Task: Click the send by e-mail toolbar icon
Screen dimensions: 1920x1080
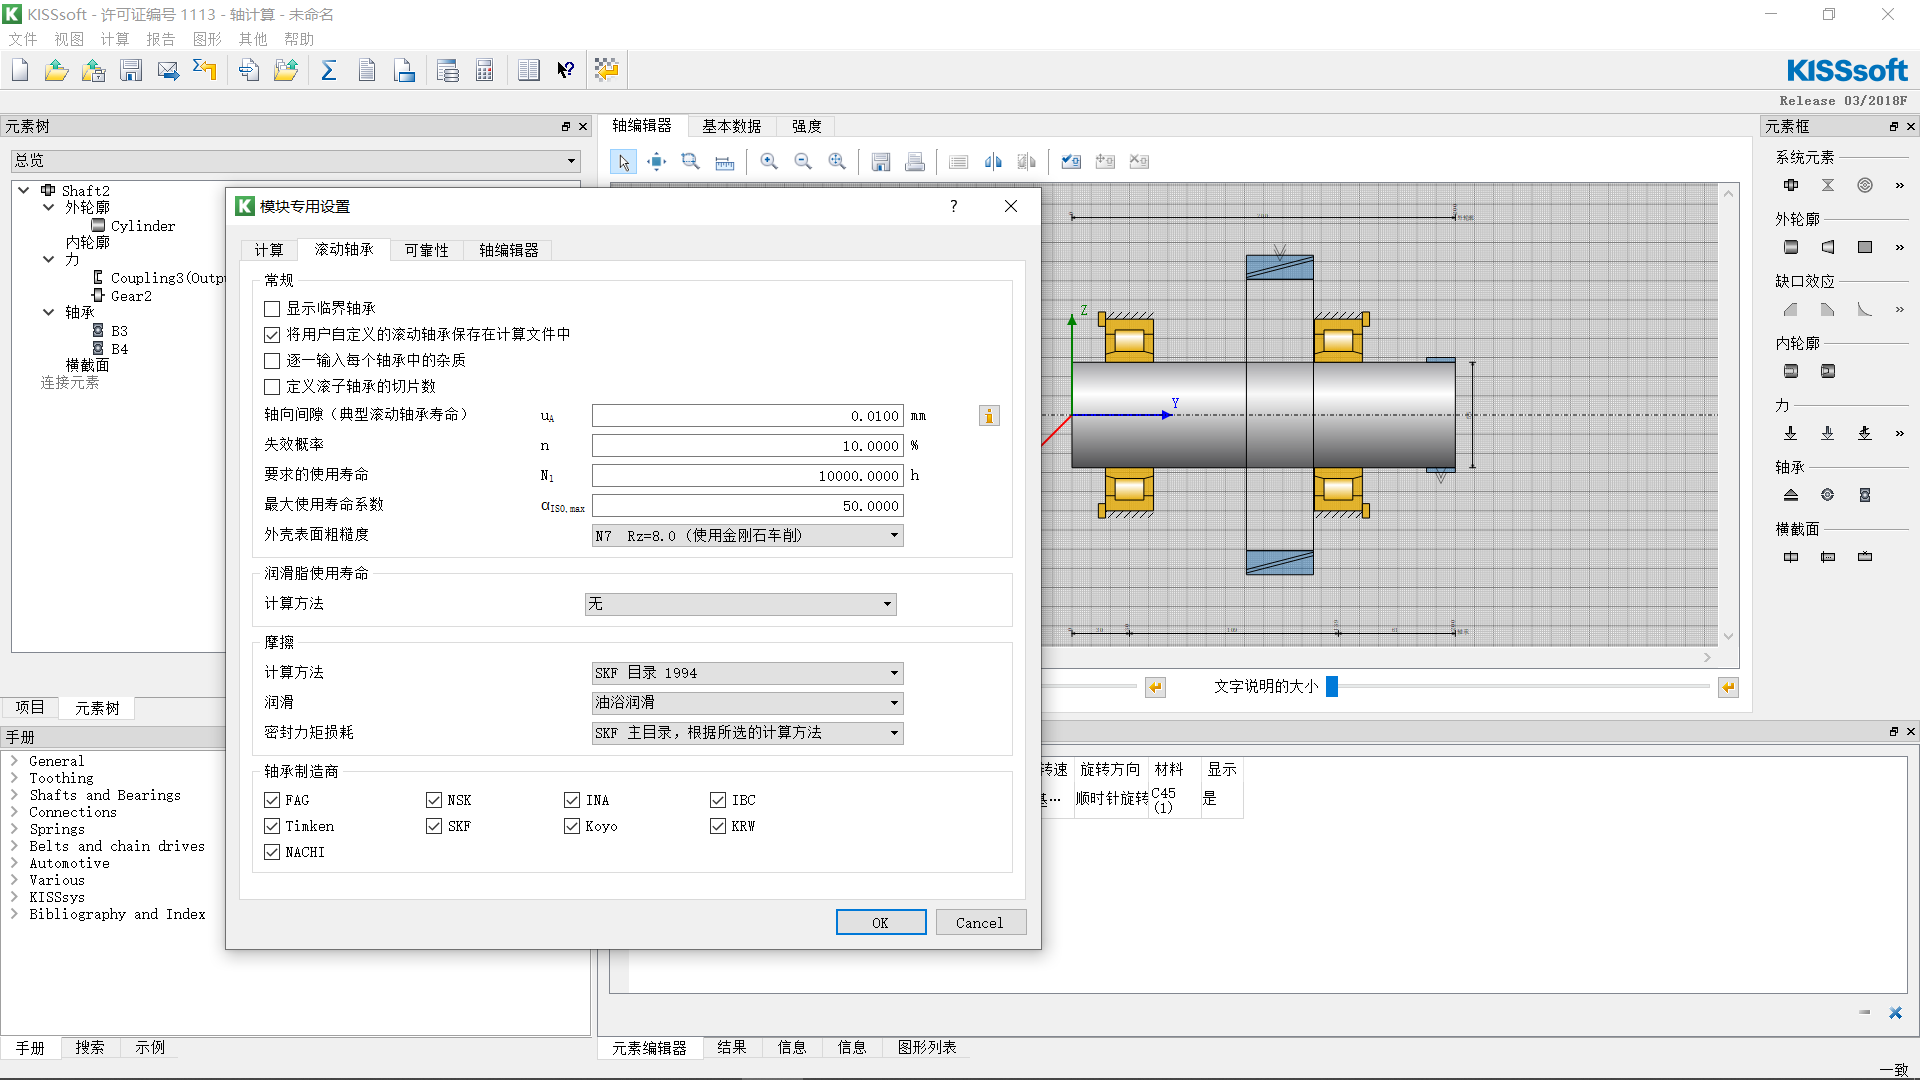Action: coord(168,70)
